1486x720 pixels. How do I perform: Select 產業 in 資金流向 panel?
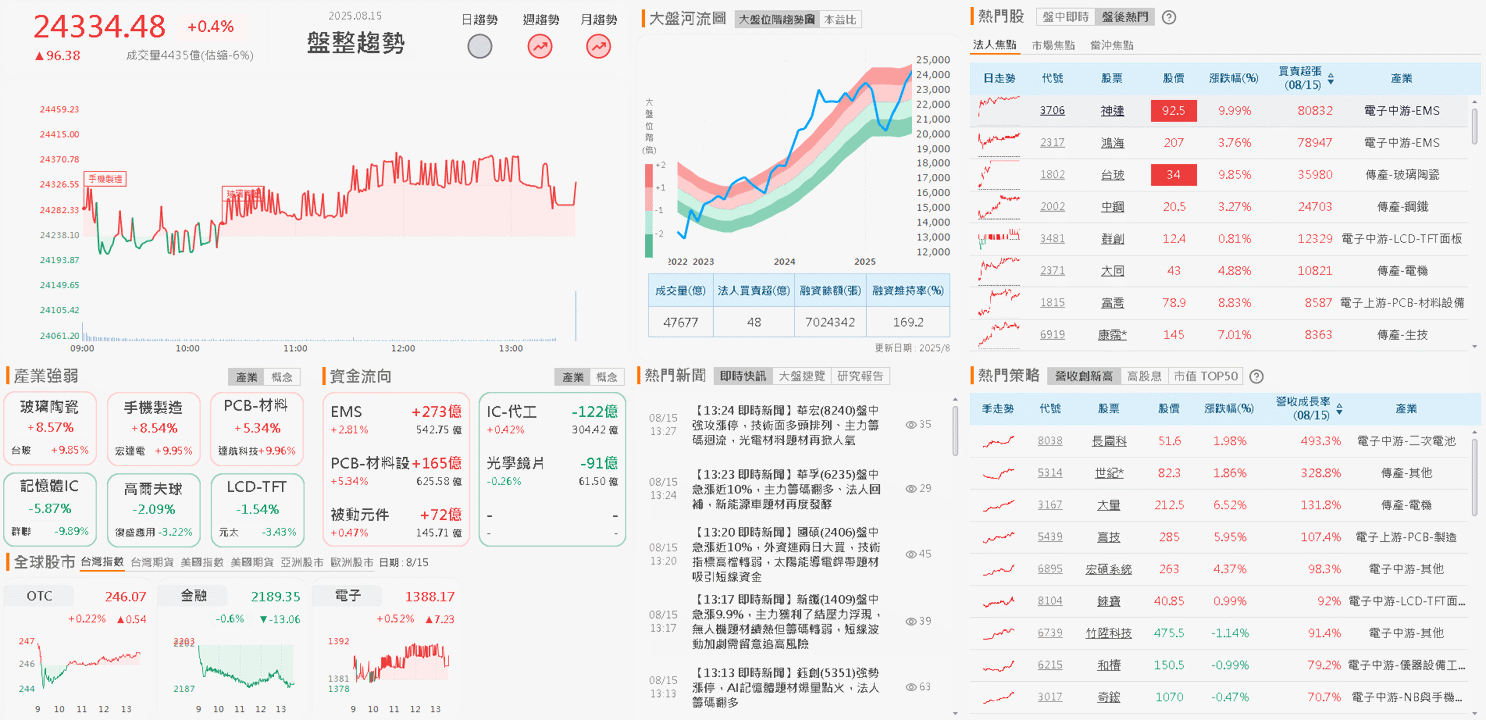click(x=572, y=377)
